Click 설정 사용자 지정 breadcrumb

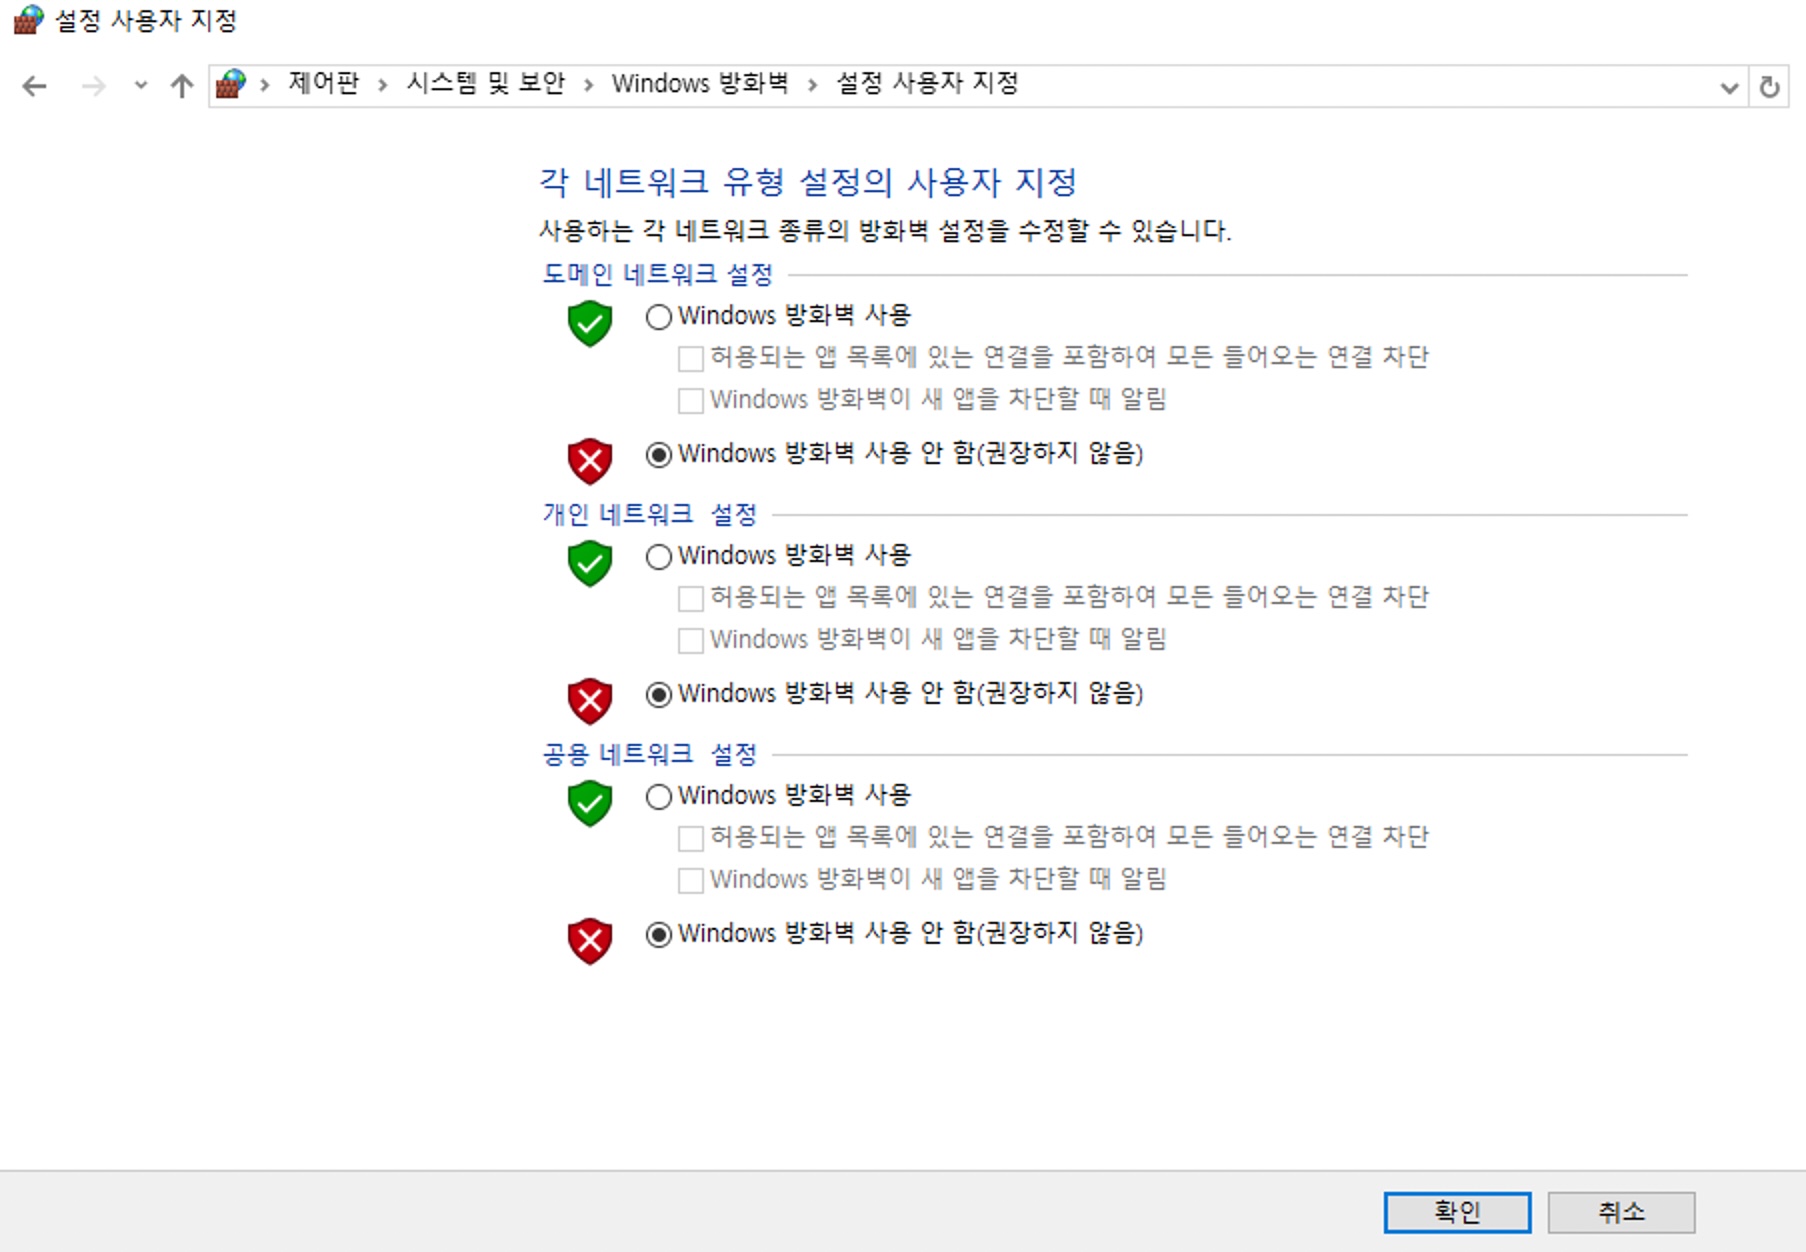pos(927,83)
